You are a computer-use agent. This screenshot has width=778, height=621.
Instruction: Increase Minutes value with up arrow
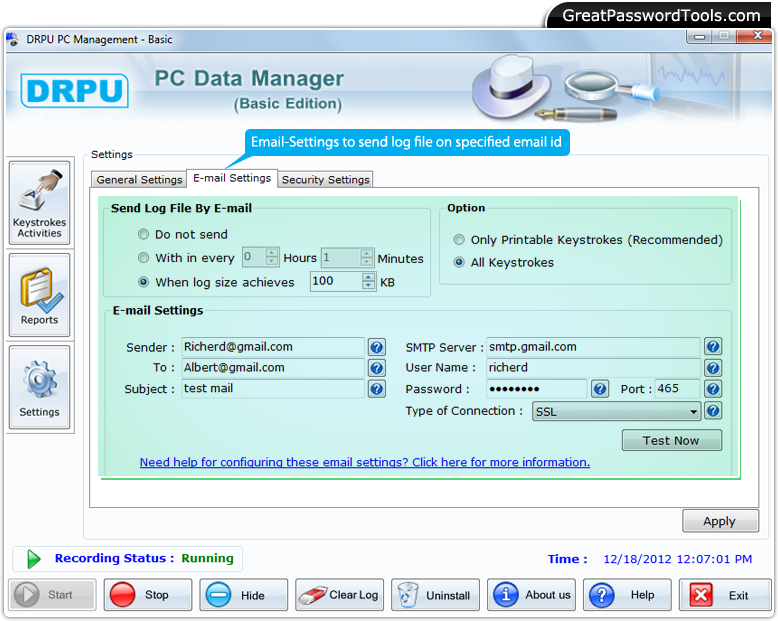click(367, 253)
